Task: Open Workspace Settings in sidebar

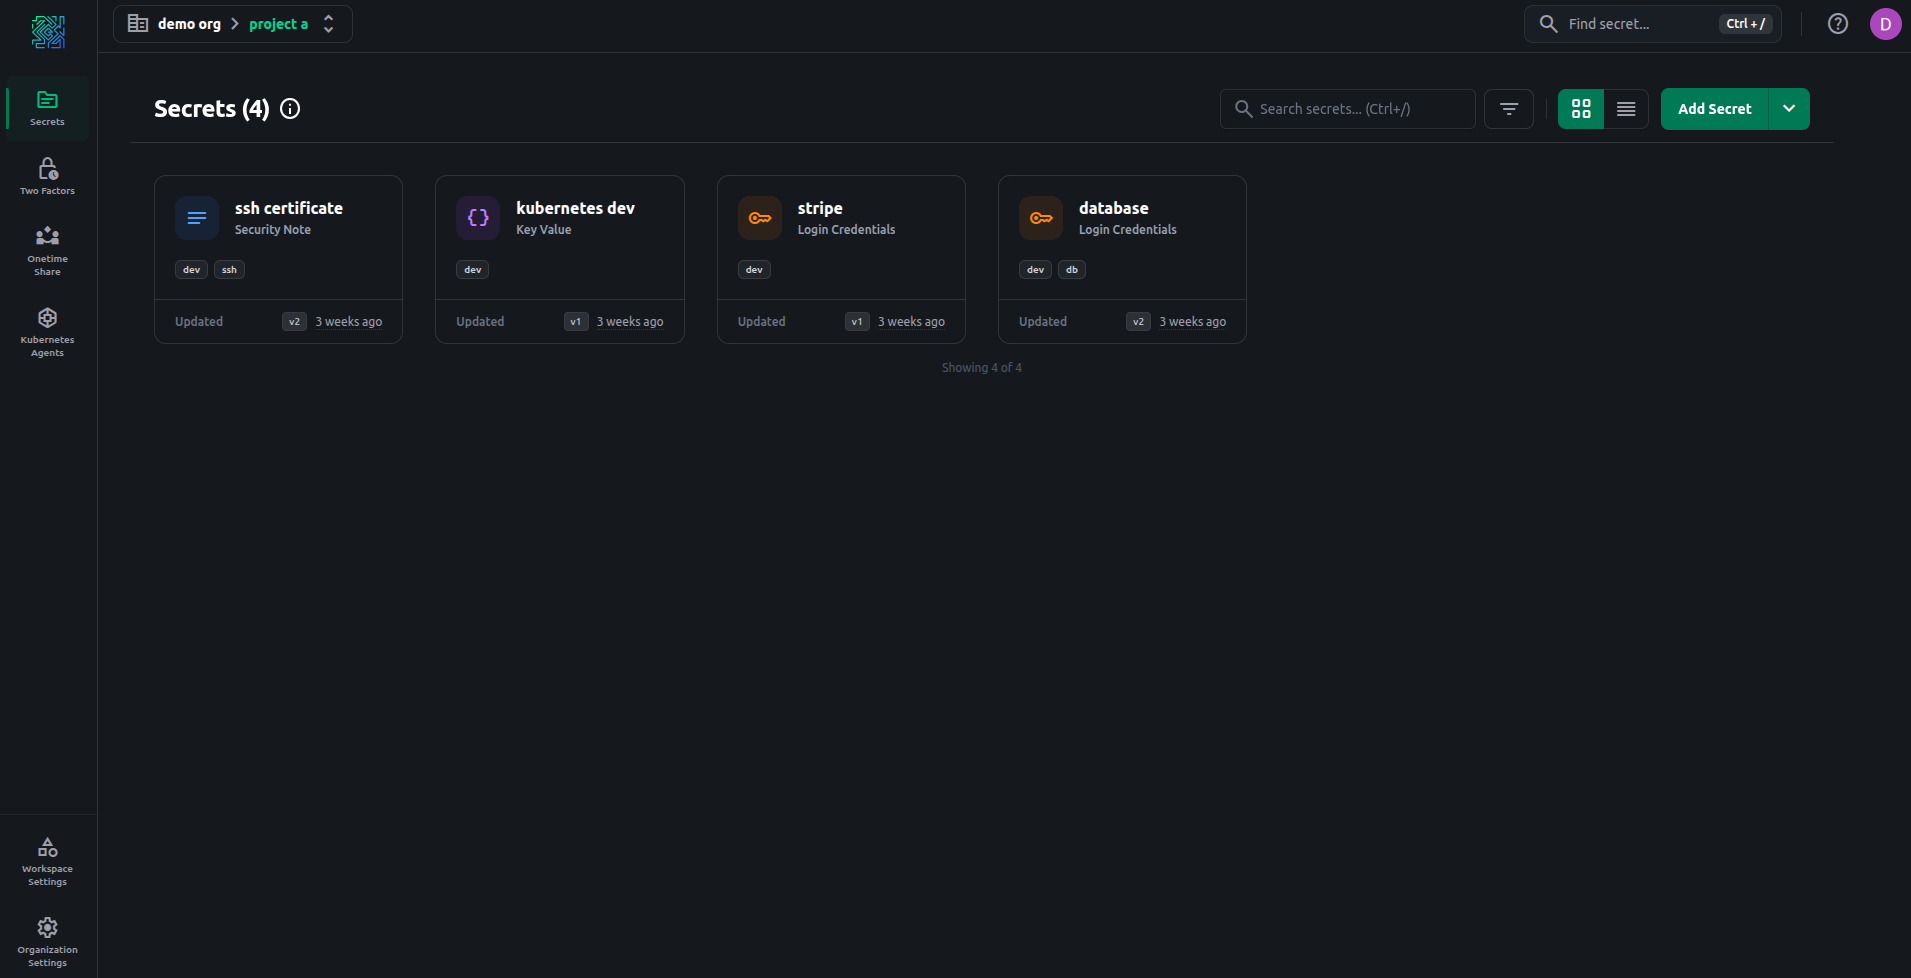Action: [47, 861]
